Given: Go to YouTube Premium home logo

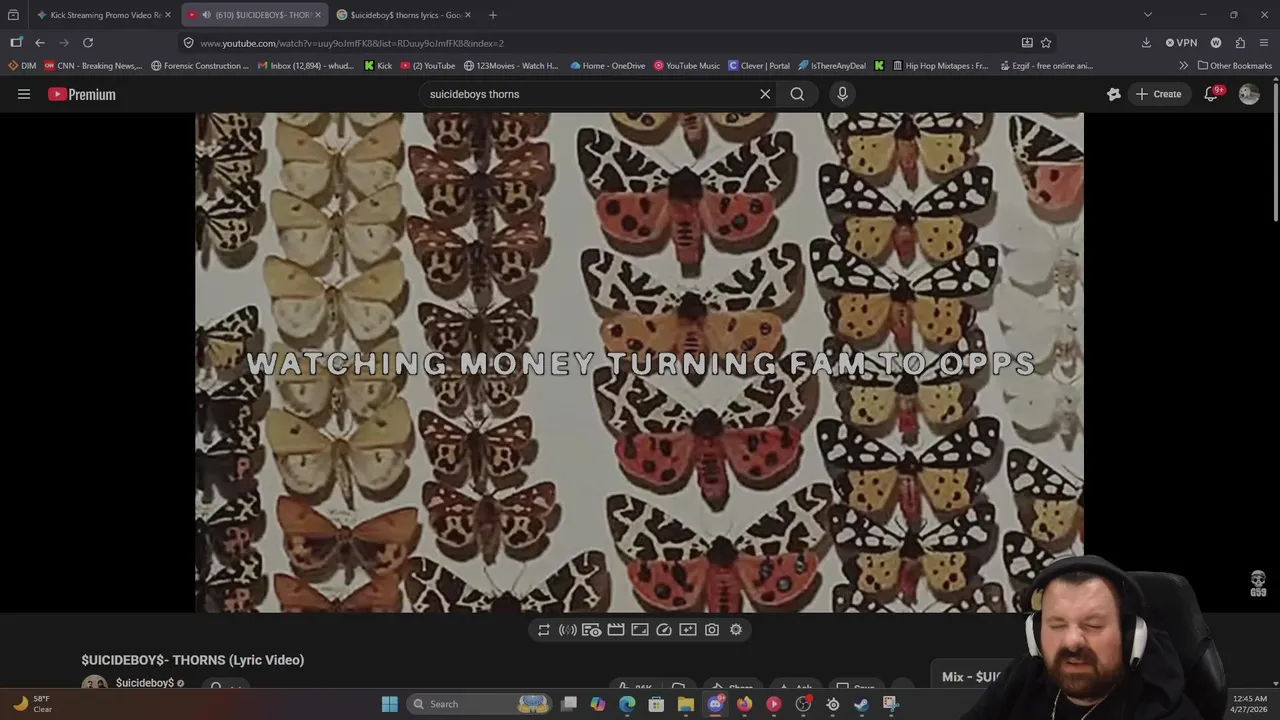Looking at the screenshot, I should [x=82, y=94].
